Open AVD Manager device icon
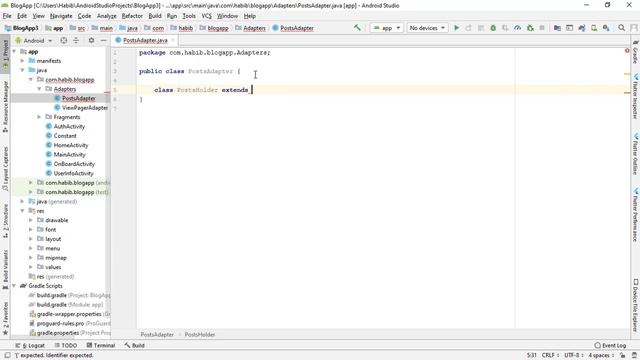This screenshot has width=640, height=360. tap(594, 28)
